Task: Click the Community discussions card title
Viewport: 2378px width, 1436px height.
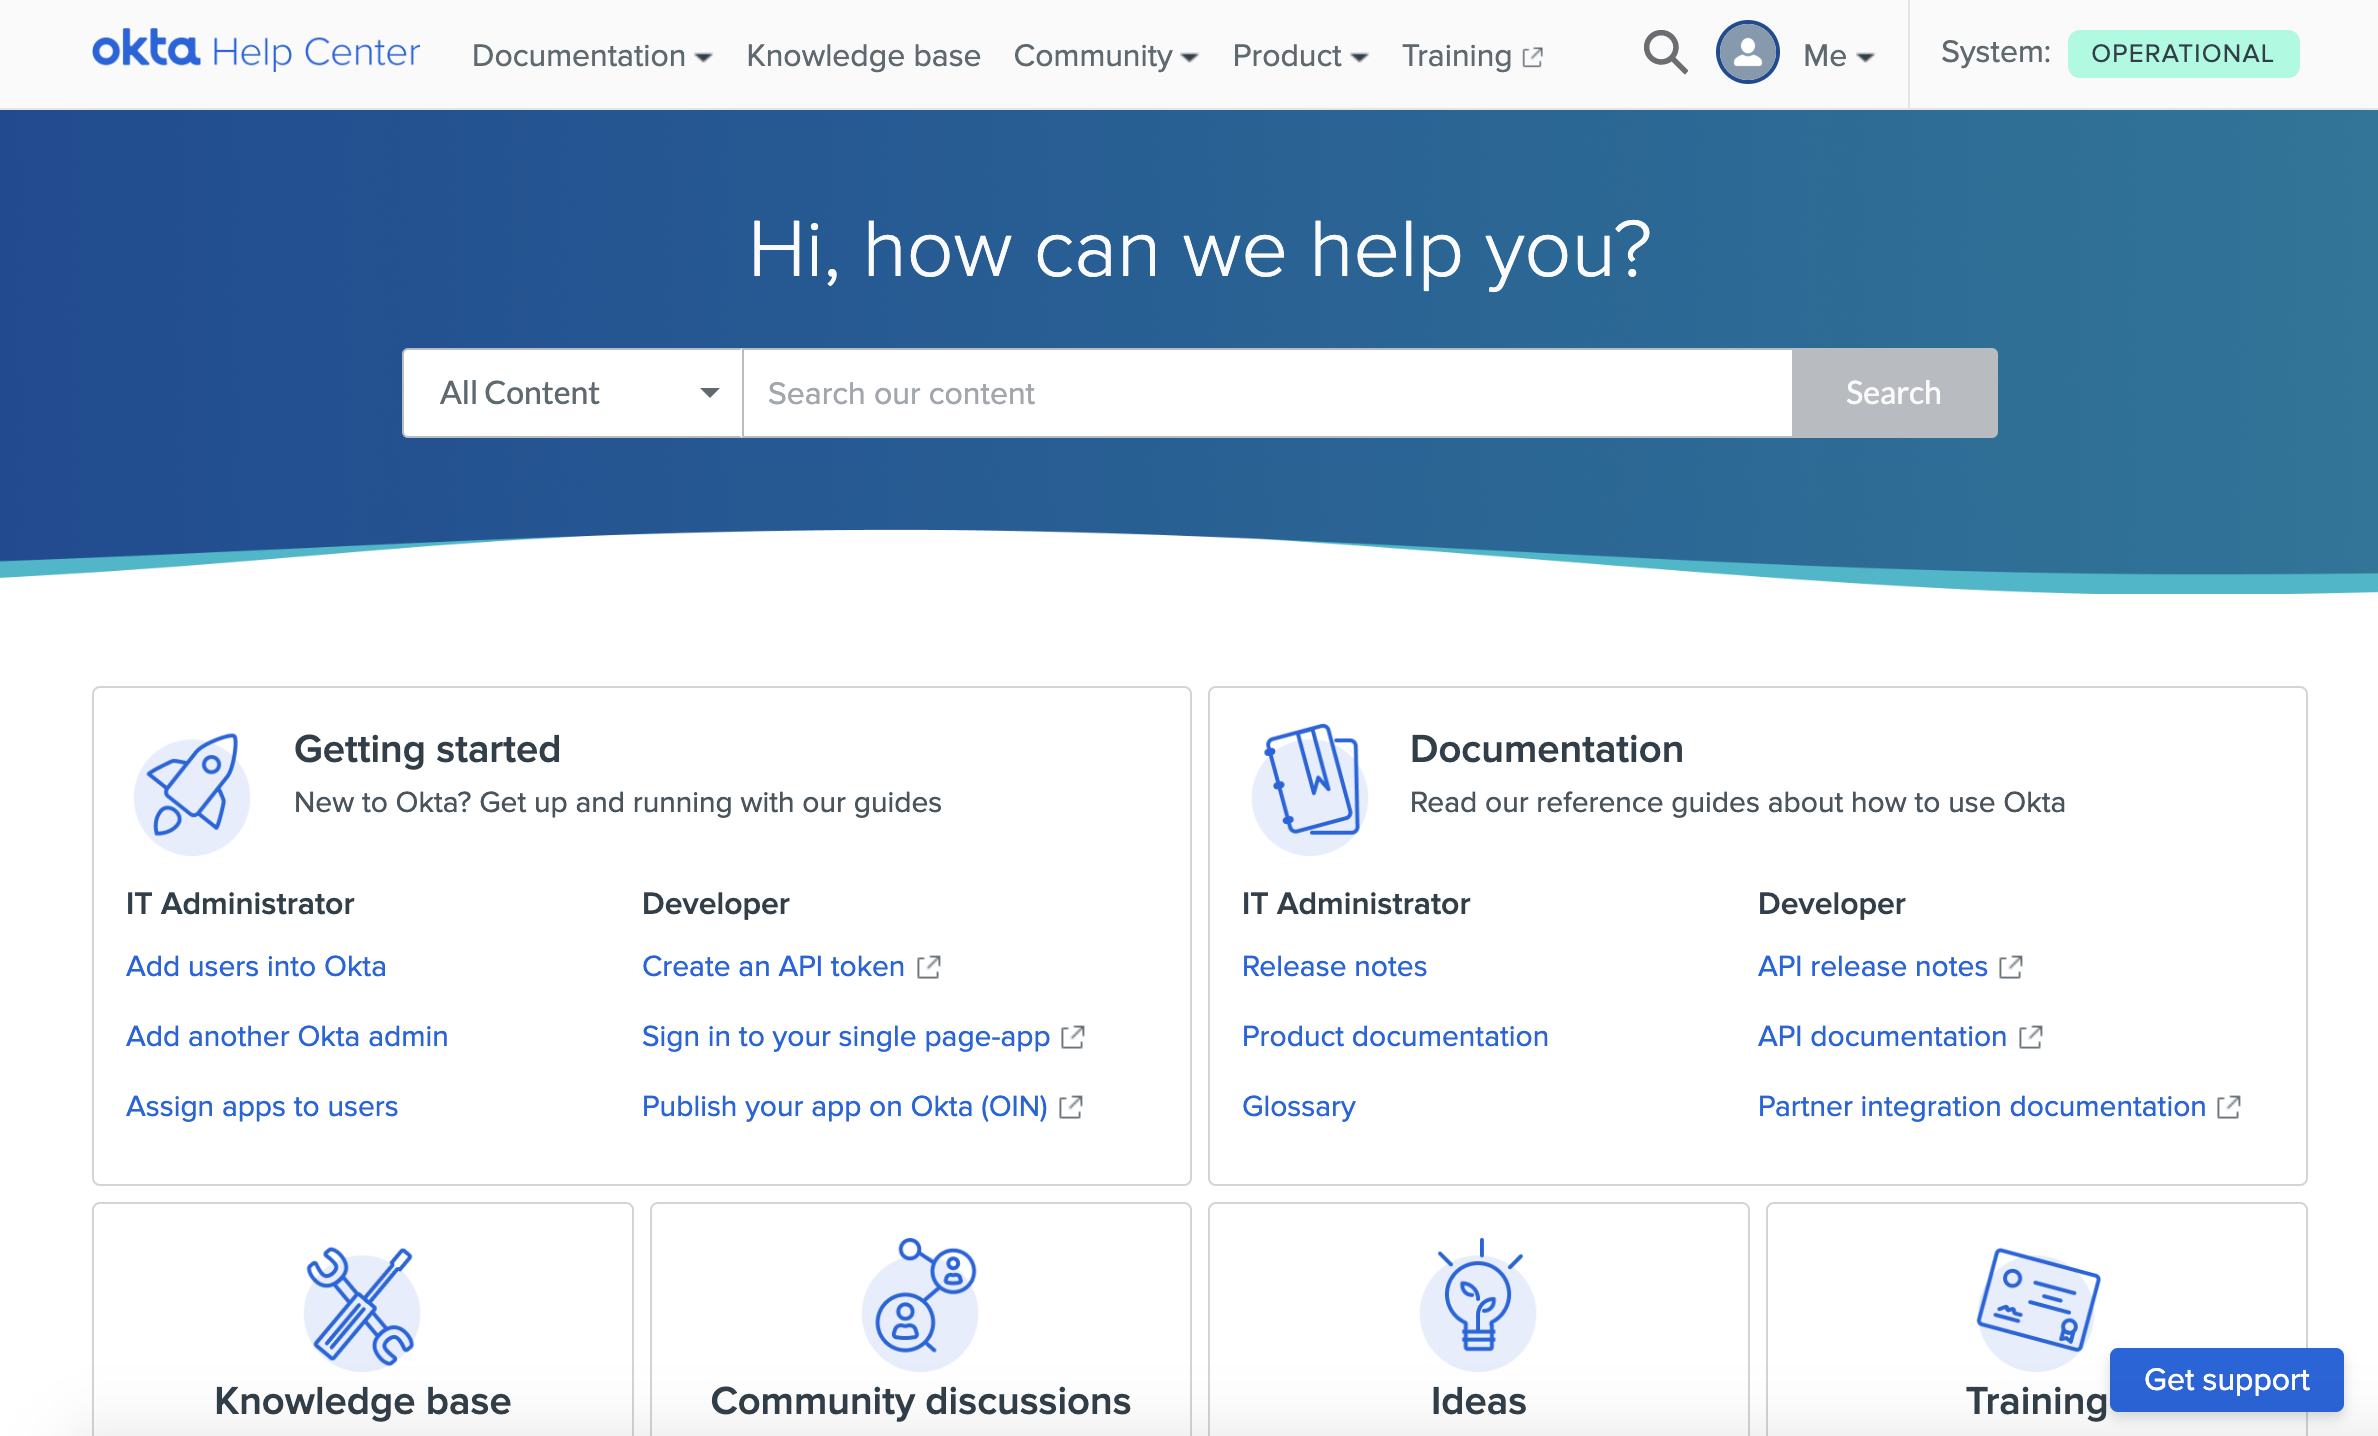Action: (x=920, y=1401)
